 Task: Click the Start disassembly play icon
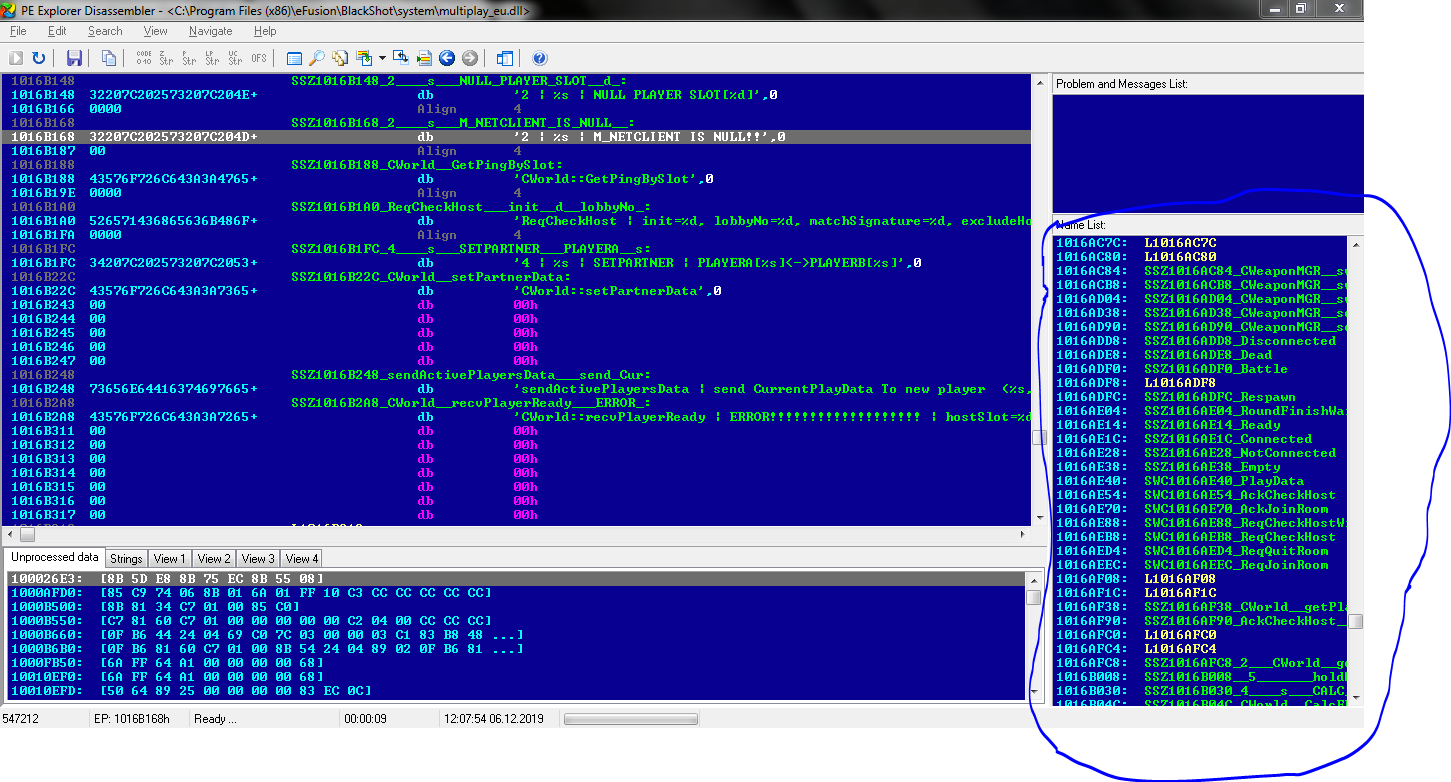coord(16,59)
